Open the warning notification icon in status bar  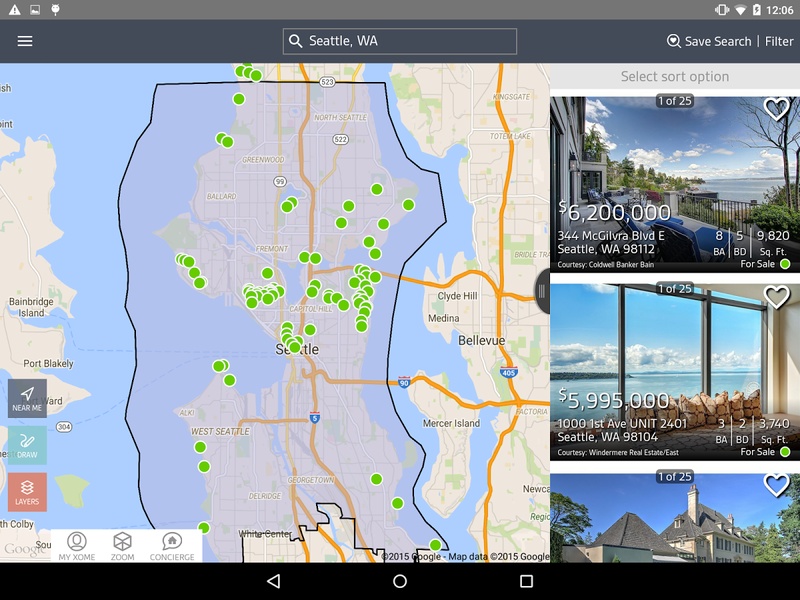(x=15, y=10)
